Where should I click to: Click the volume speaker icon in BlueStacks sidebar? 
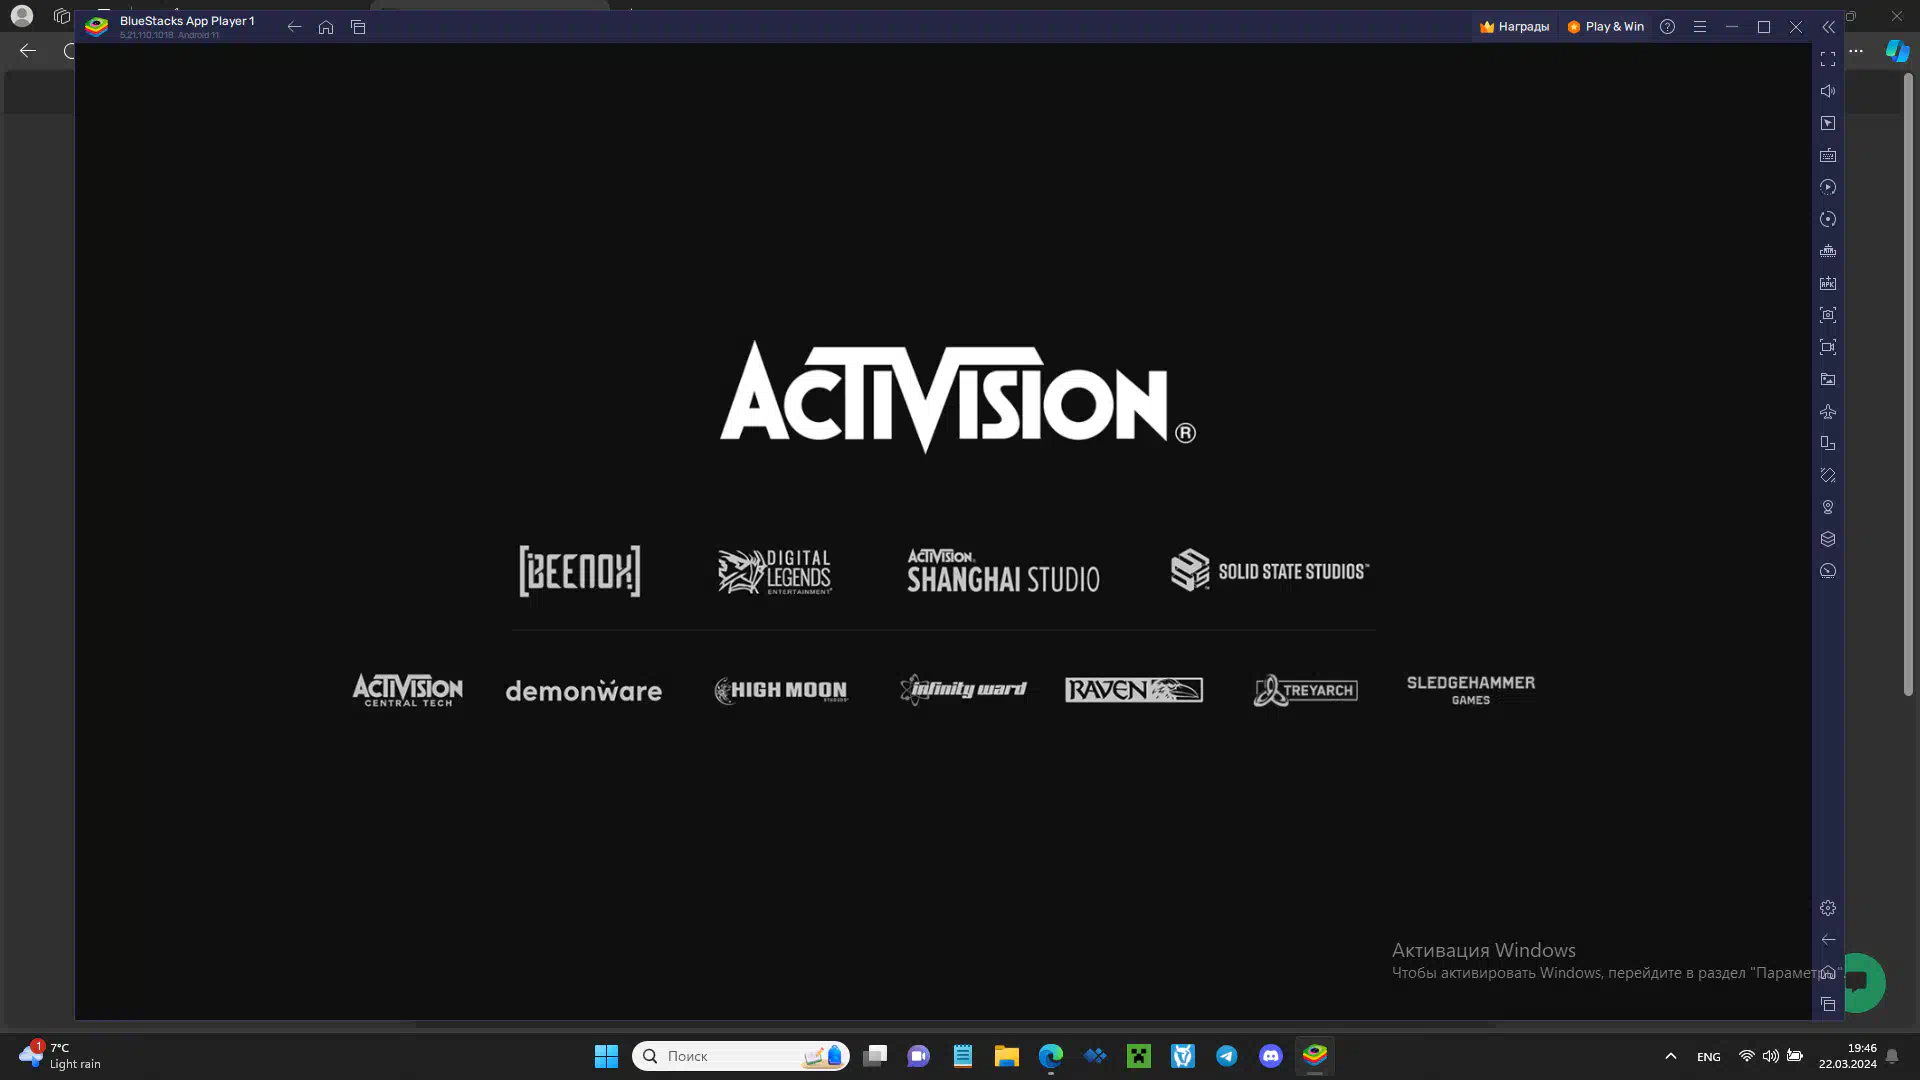point(1828,91)
